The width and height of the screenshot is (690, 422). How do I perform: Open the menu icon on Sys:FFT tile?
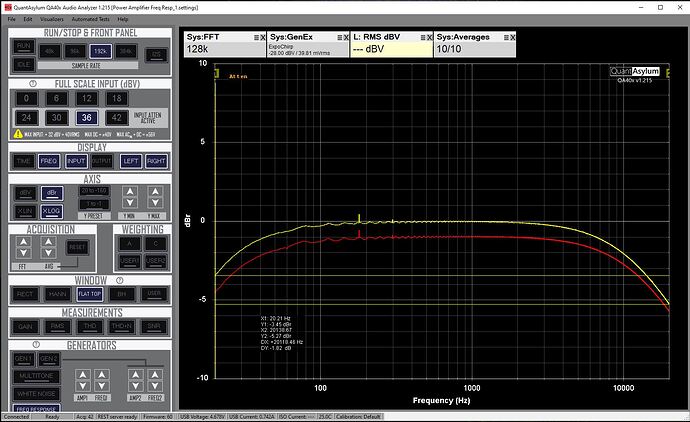[256, 37]
